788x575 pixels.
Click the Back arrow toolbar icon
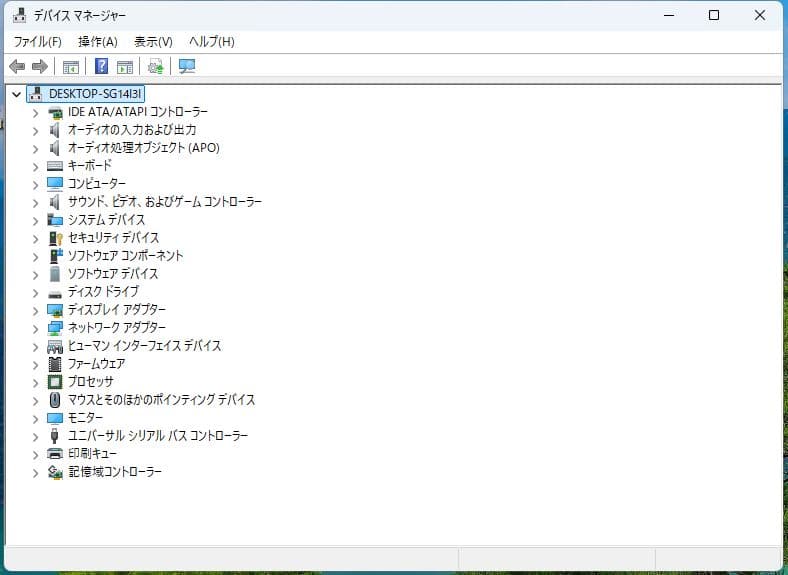pos(17,66)
